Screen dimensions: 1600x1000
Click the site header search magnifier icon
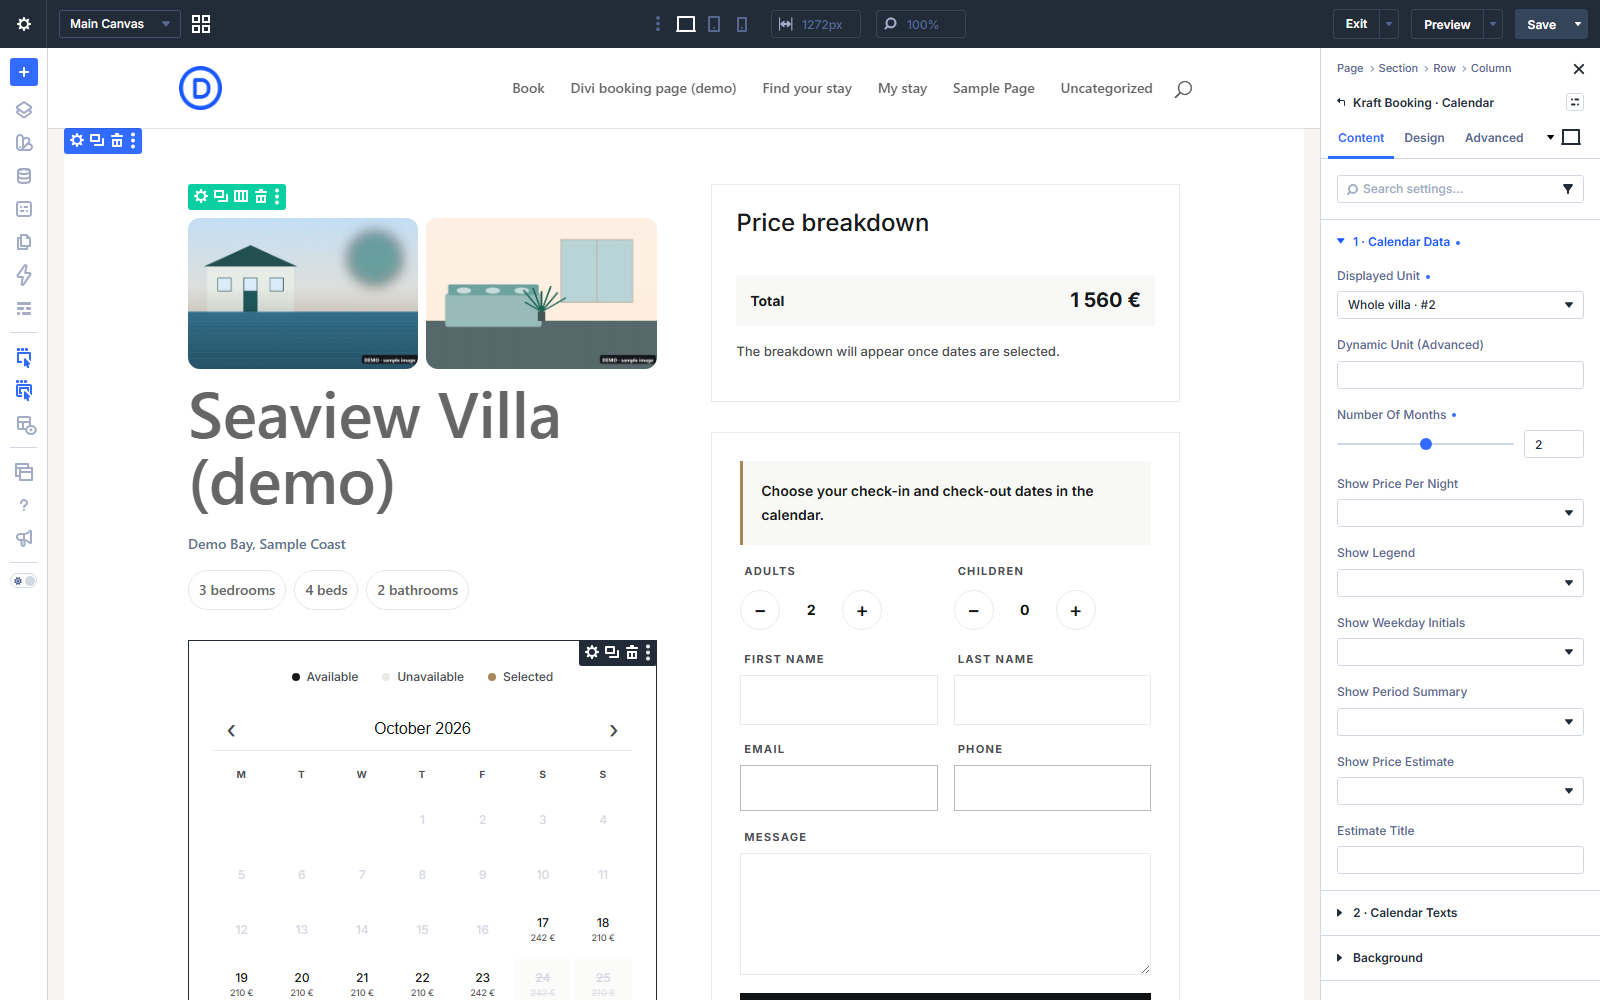[1183, 89]
